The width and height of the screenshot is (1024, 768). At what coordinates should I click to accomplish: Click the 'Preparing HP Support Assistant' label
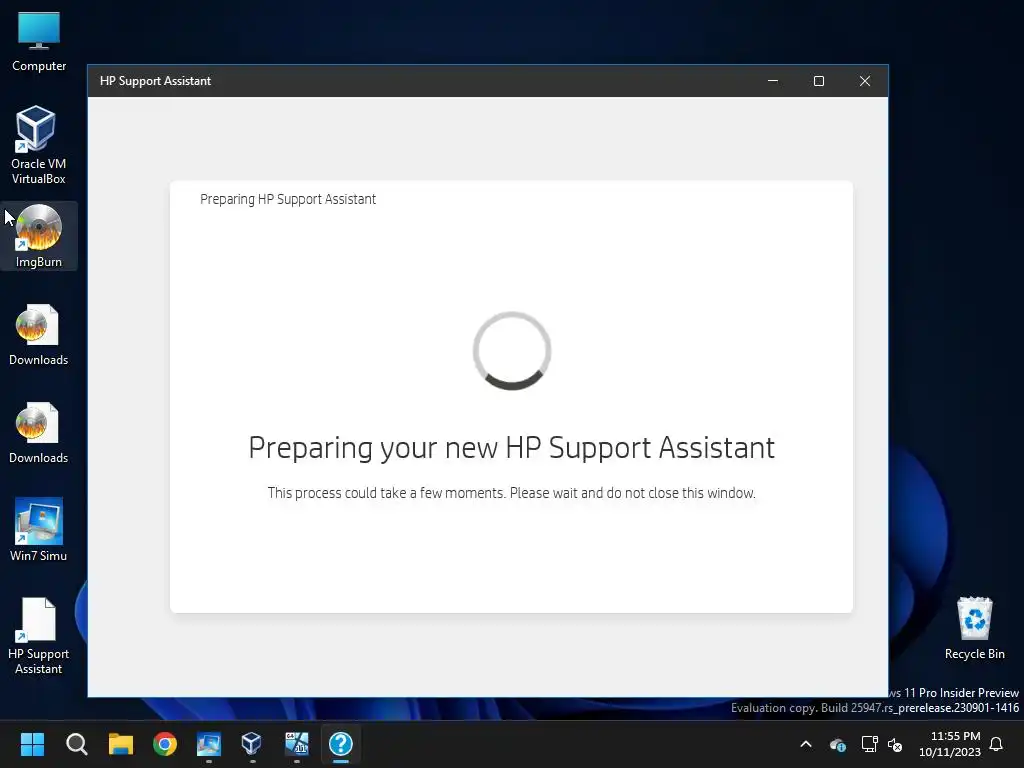tap(288, 199)
